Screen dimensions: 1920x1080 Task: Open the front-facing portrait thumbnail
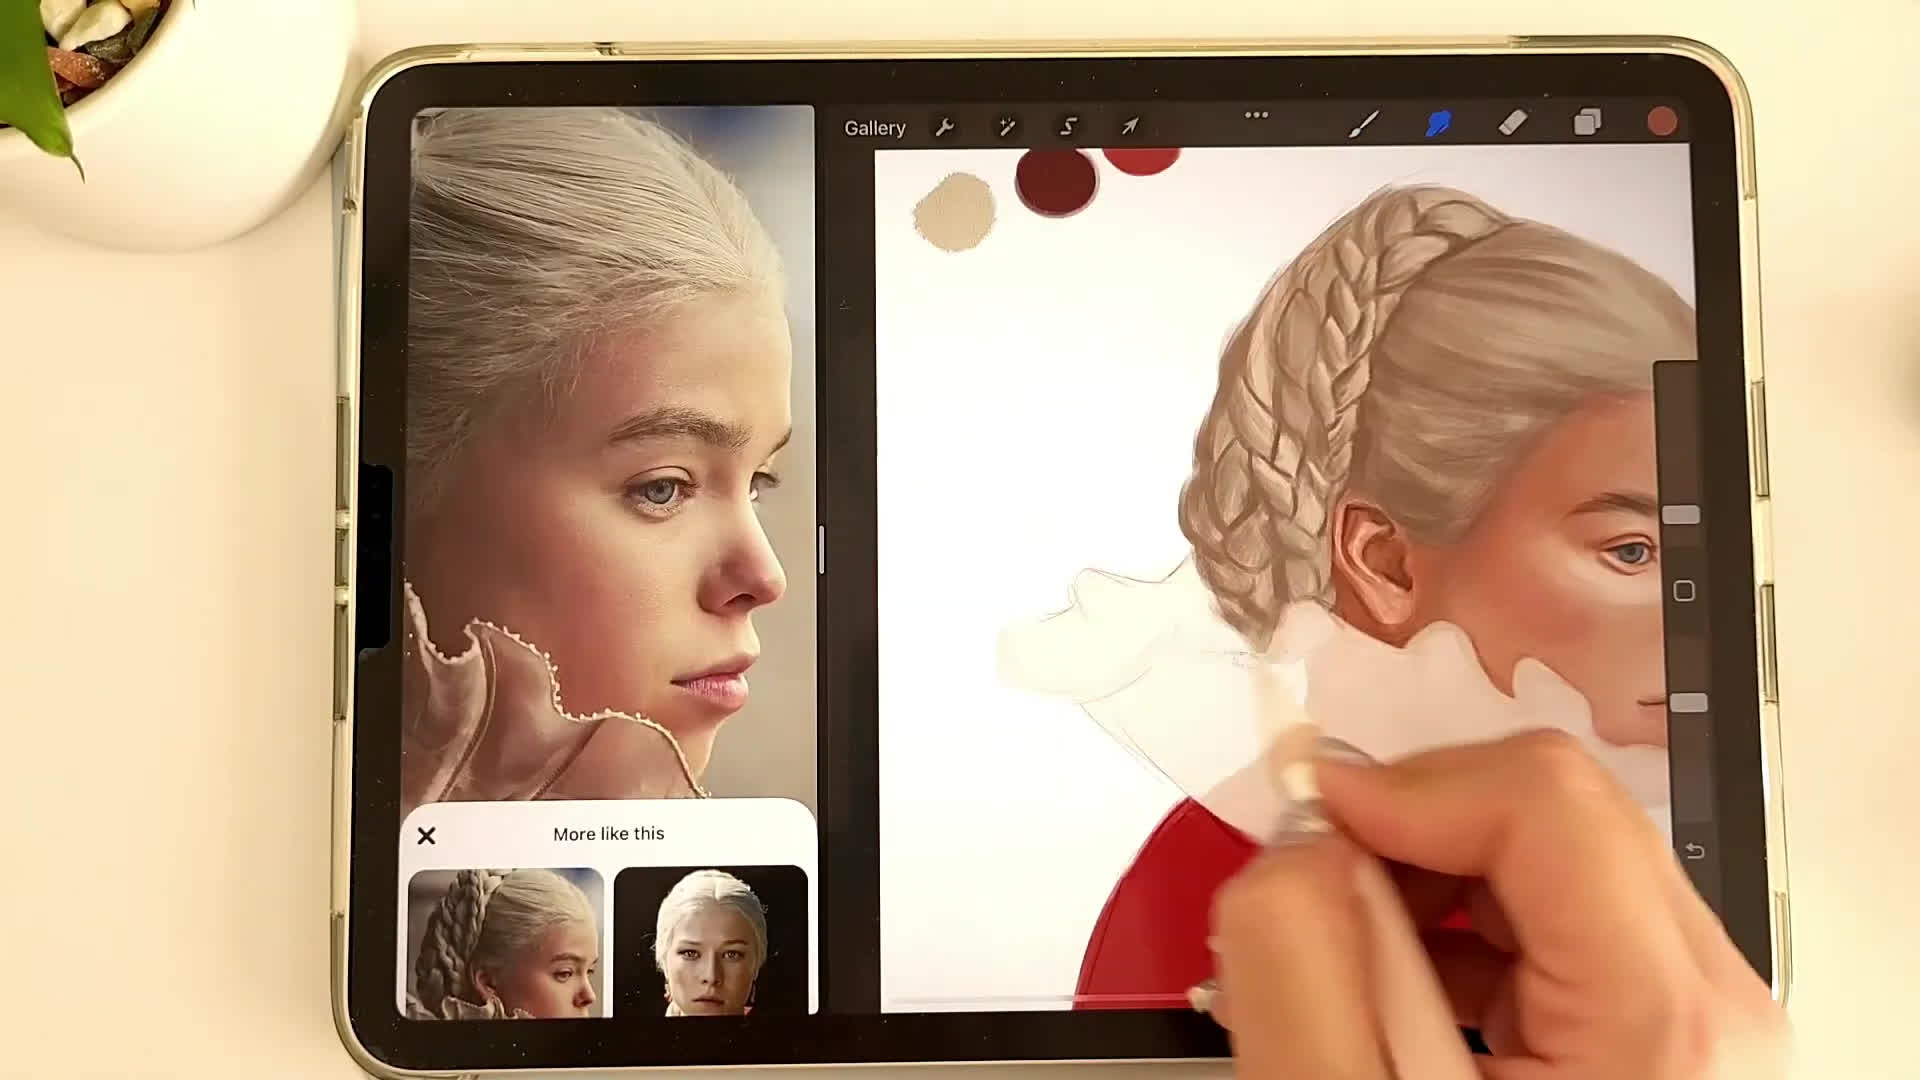[711, 941]
